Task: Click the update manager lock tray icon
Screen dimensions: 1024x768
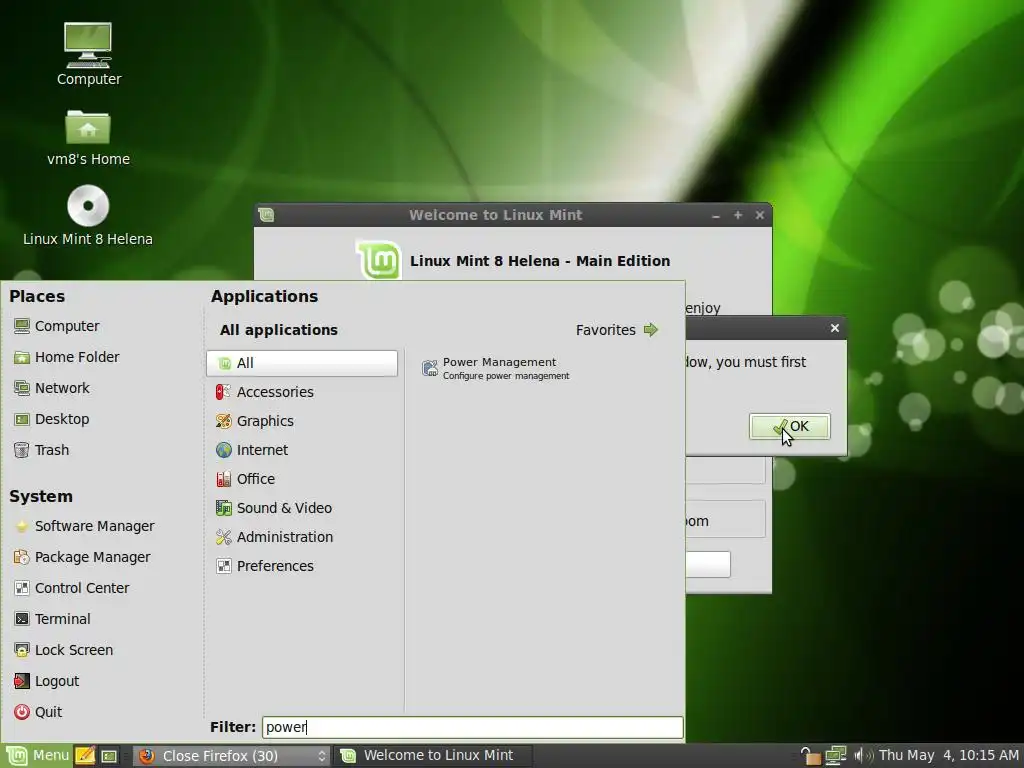Action: coord(810,756)
